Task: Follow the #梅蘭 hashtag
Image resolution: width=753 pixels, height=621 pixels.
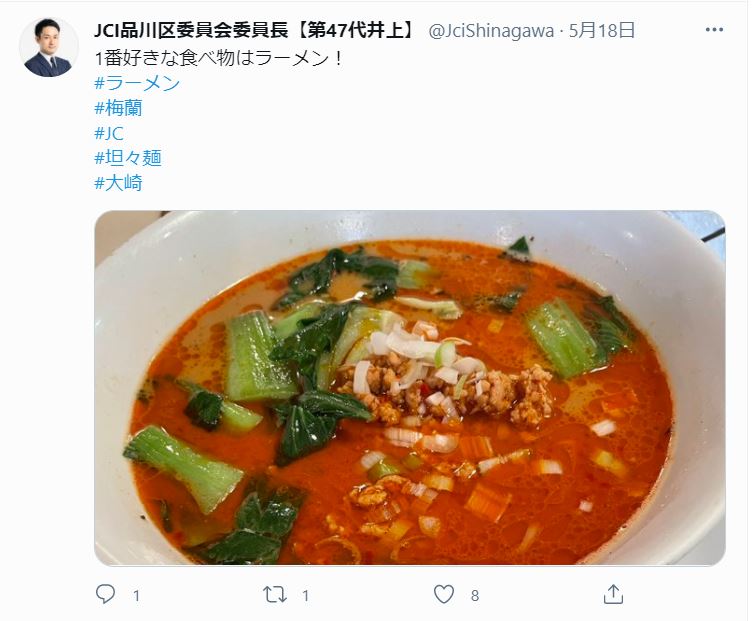Action: [118, 108]
